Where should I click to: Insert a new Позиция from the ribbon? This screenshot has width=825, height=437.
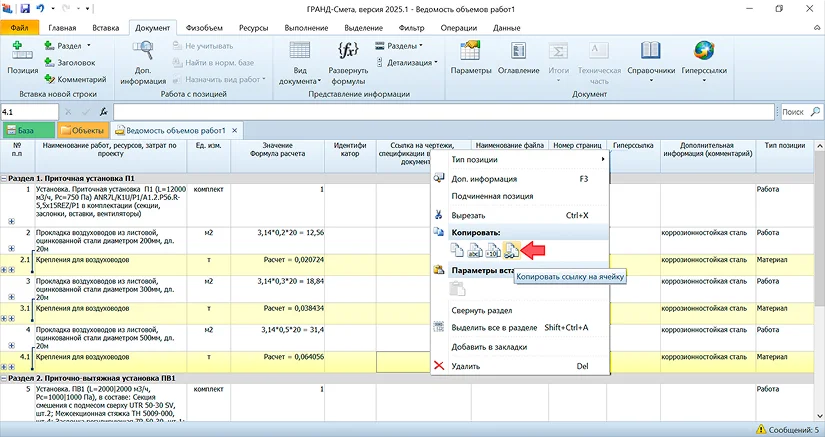(23, 58)
